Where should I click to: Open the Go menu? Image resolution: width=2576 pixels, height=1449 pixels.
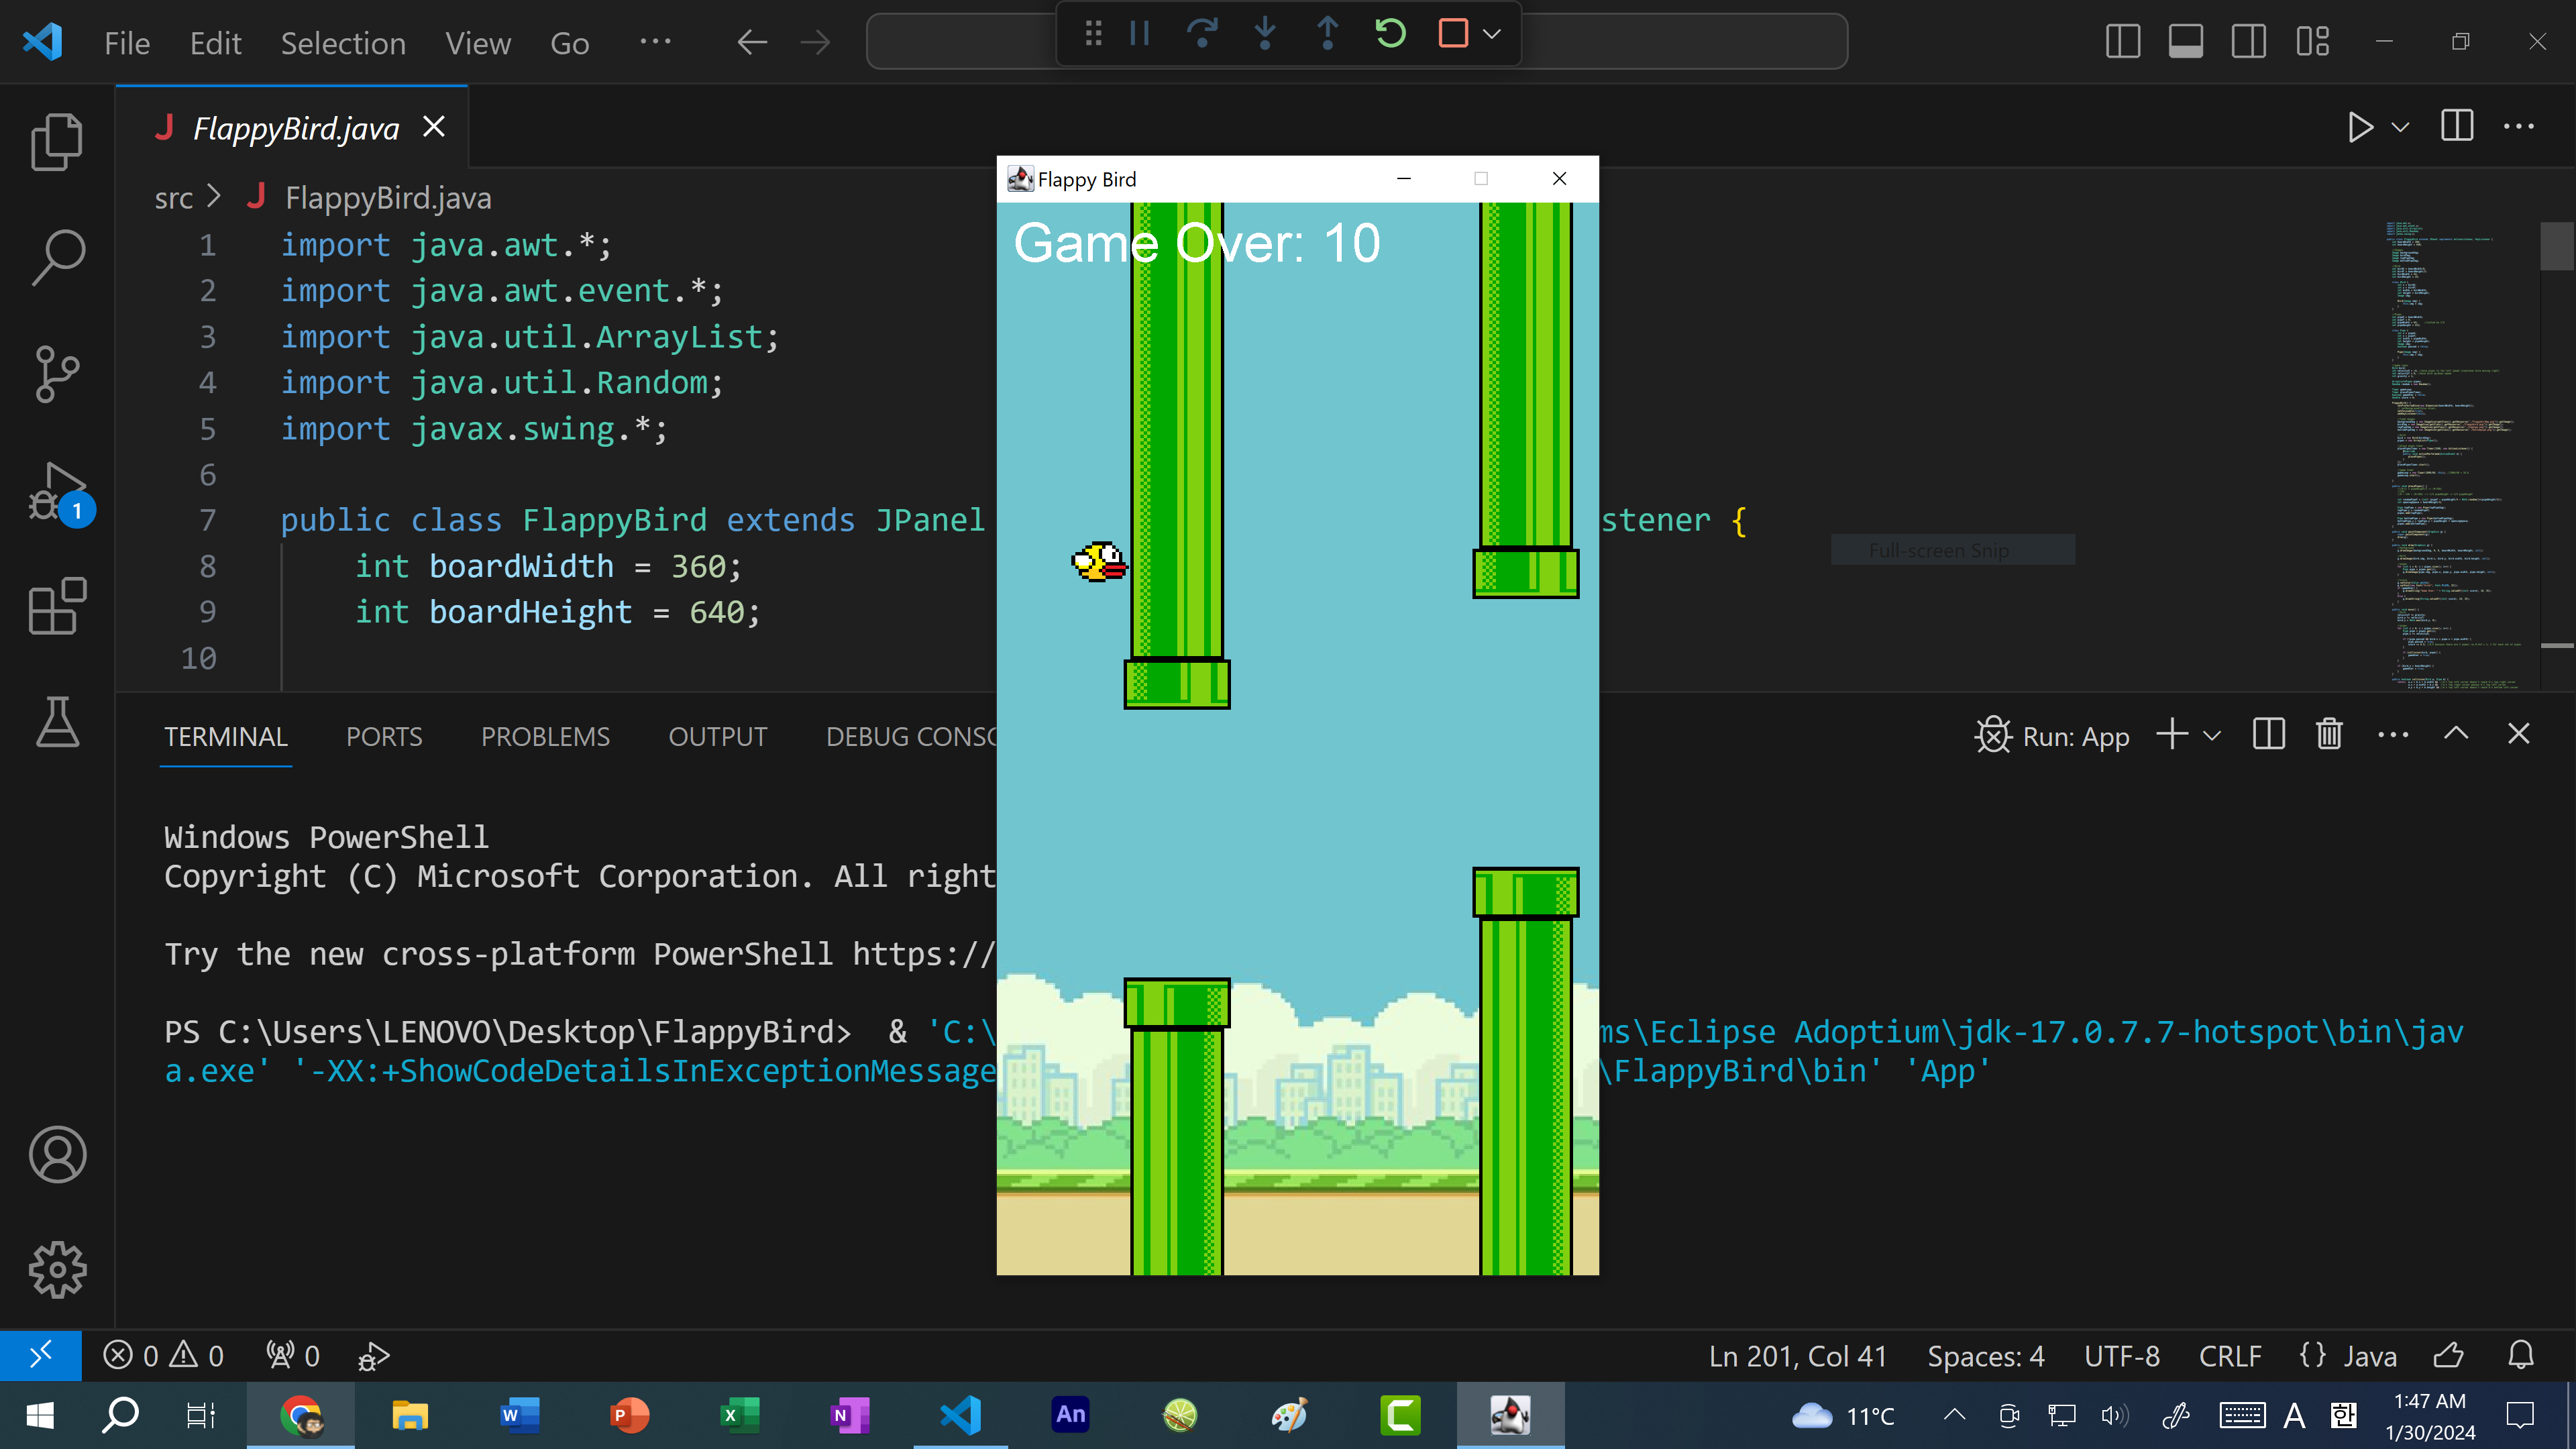click(569, 43)
